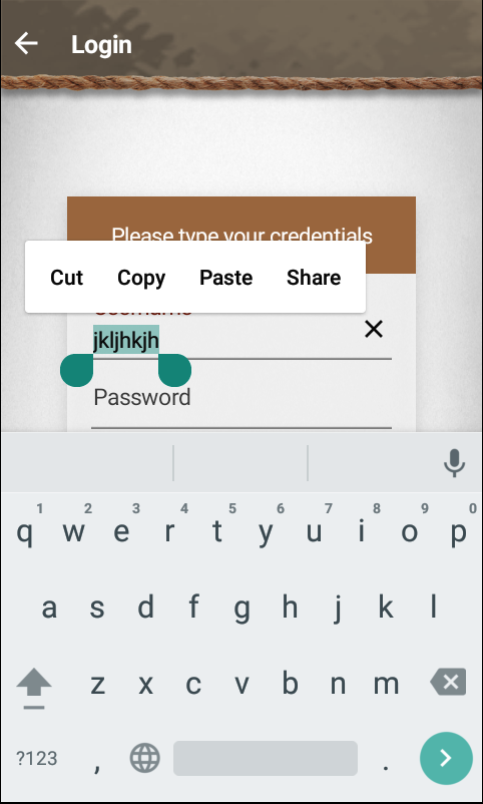Screen dimensions: 483x804
Task: Tap the left text selection handle
Action: point(76,370)
